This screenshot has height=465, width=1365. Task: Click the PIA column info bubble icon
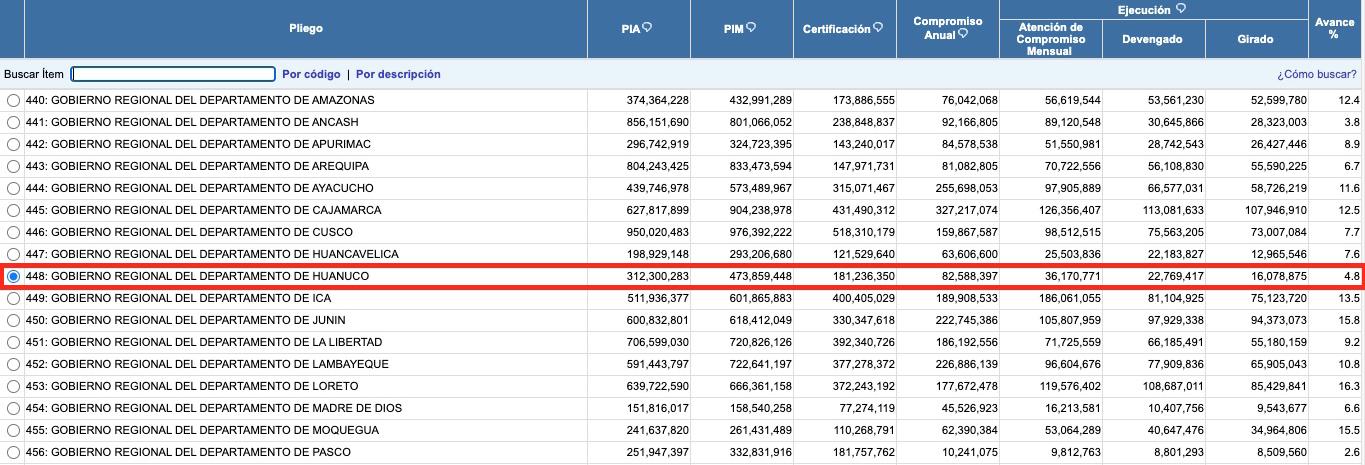[x=648, y=28]
